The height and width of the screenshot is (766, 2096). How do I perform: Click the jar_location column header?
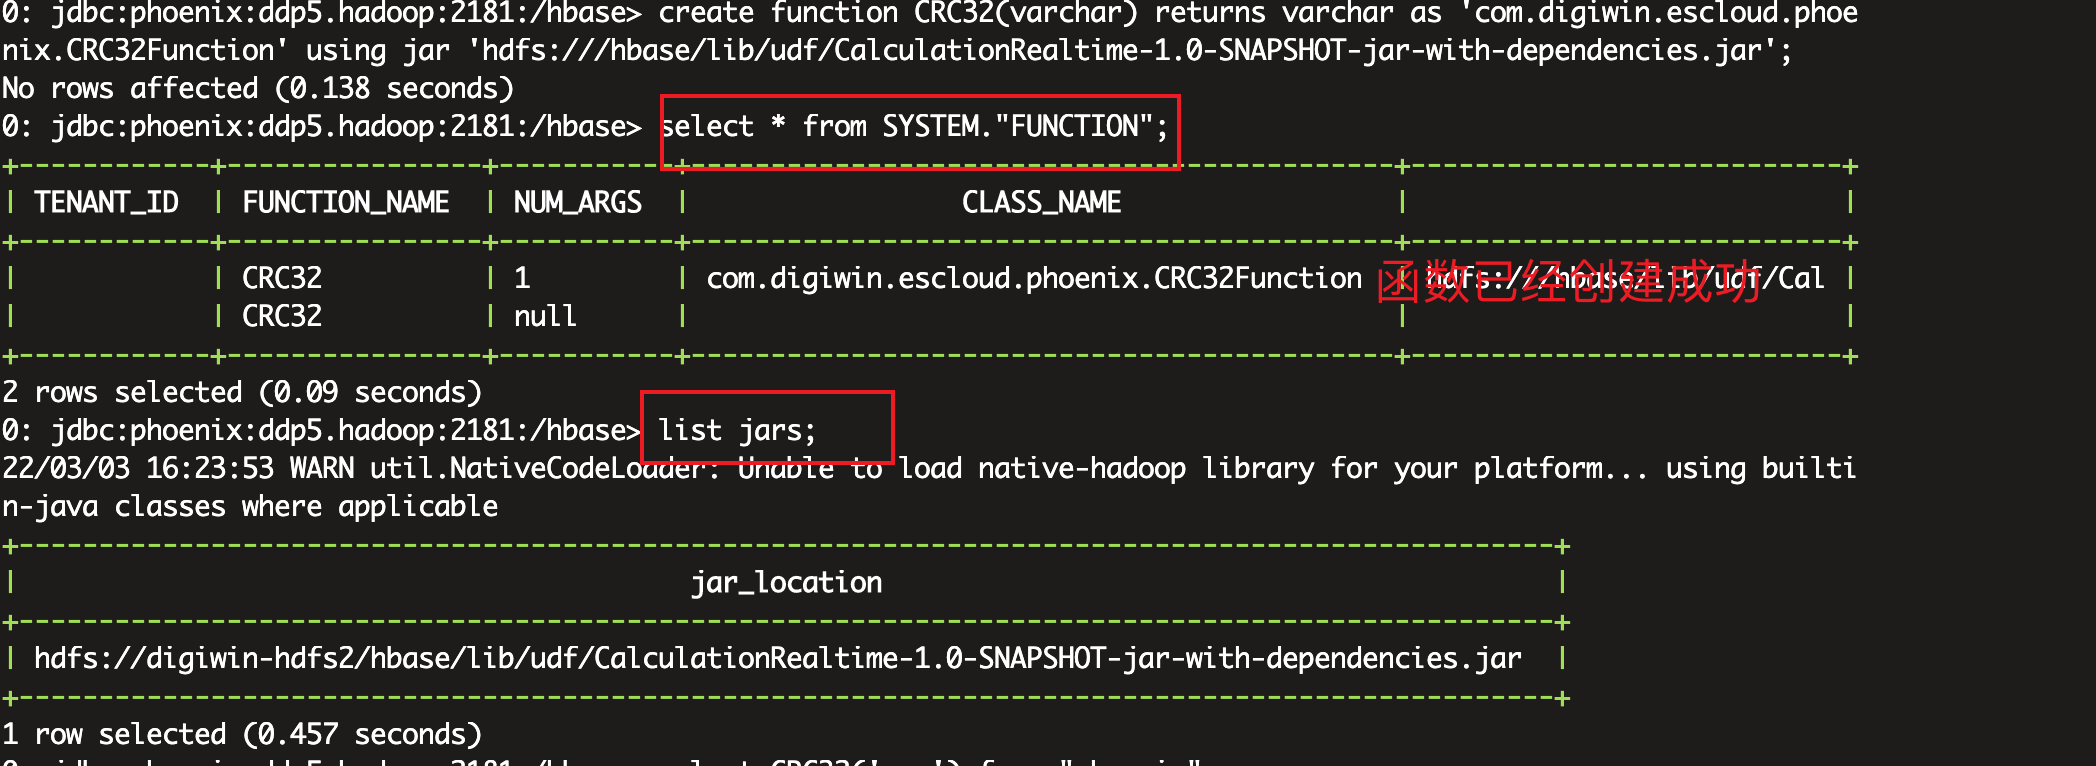click(x=786, y=583)
